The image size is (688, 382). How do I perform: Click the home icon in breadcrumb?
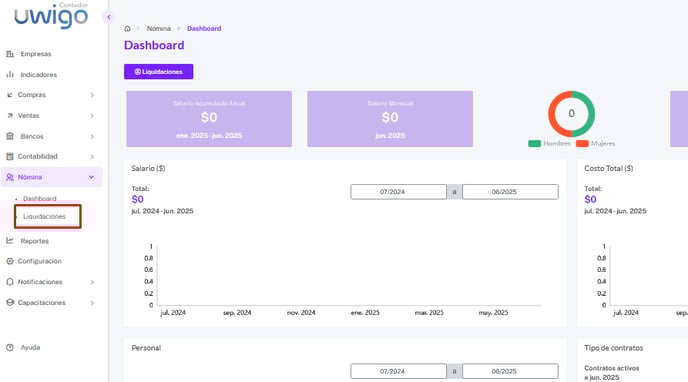click(127, 29)
